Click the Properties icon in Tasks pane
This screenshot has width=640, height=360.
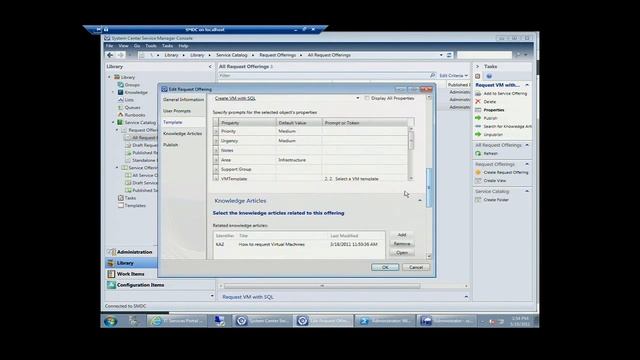[x=478, y=110]
